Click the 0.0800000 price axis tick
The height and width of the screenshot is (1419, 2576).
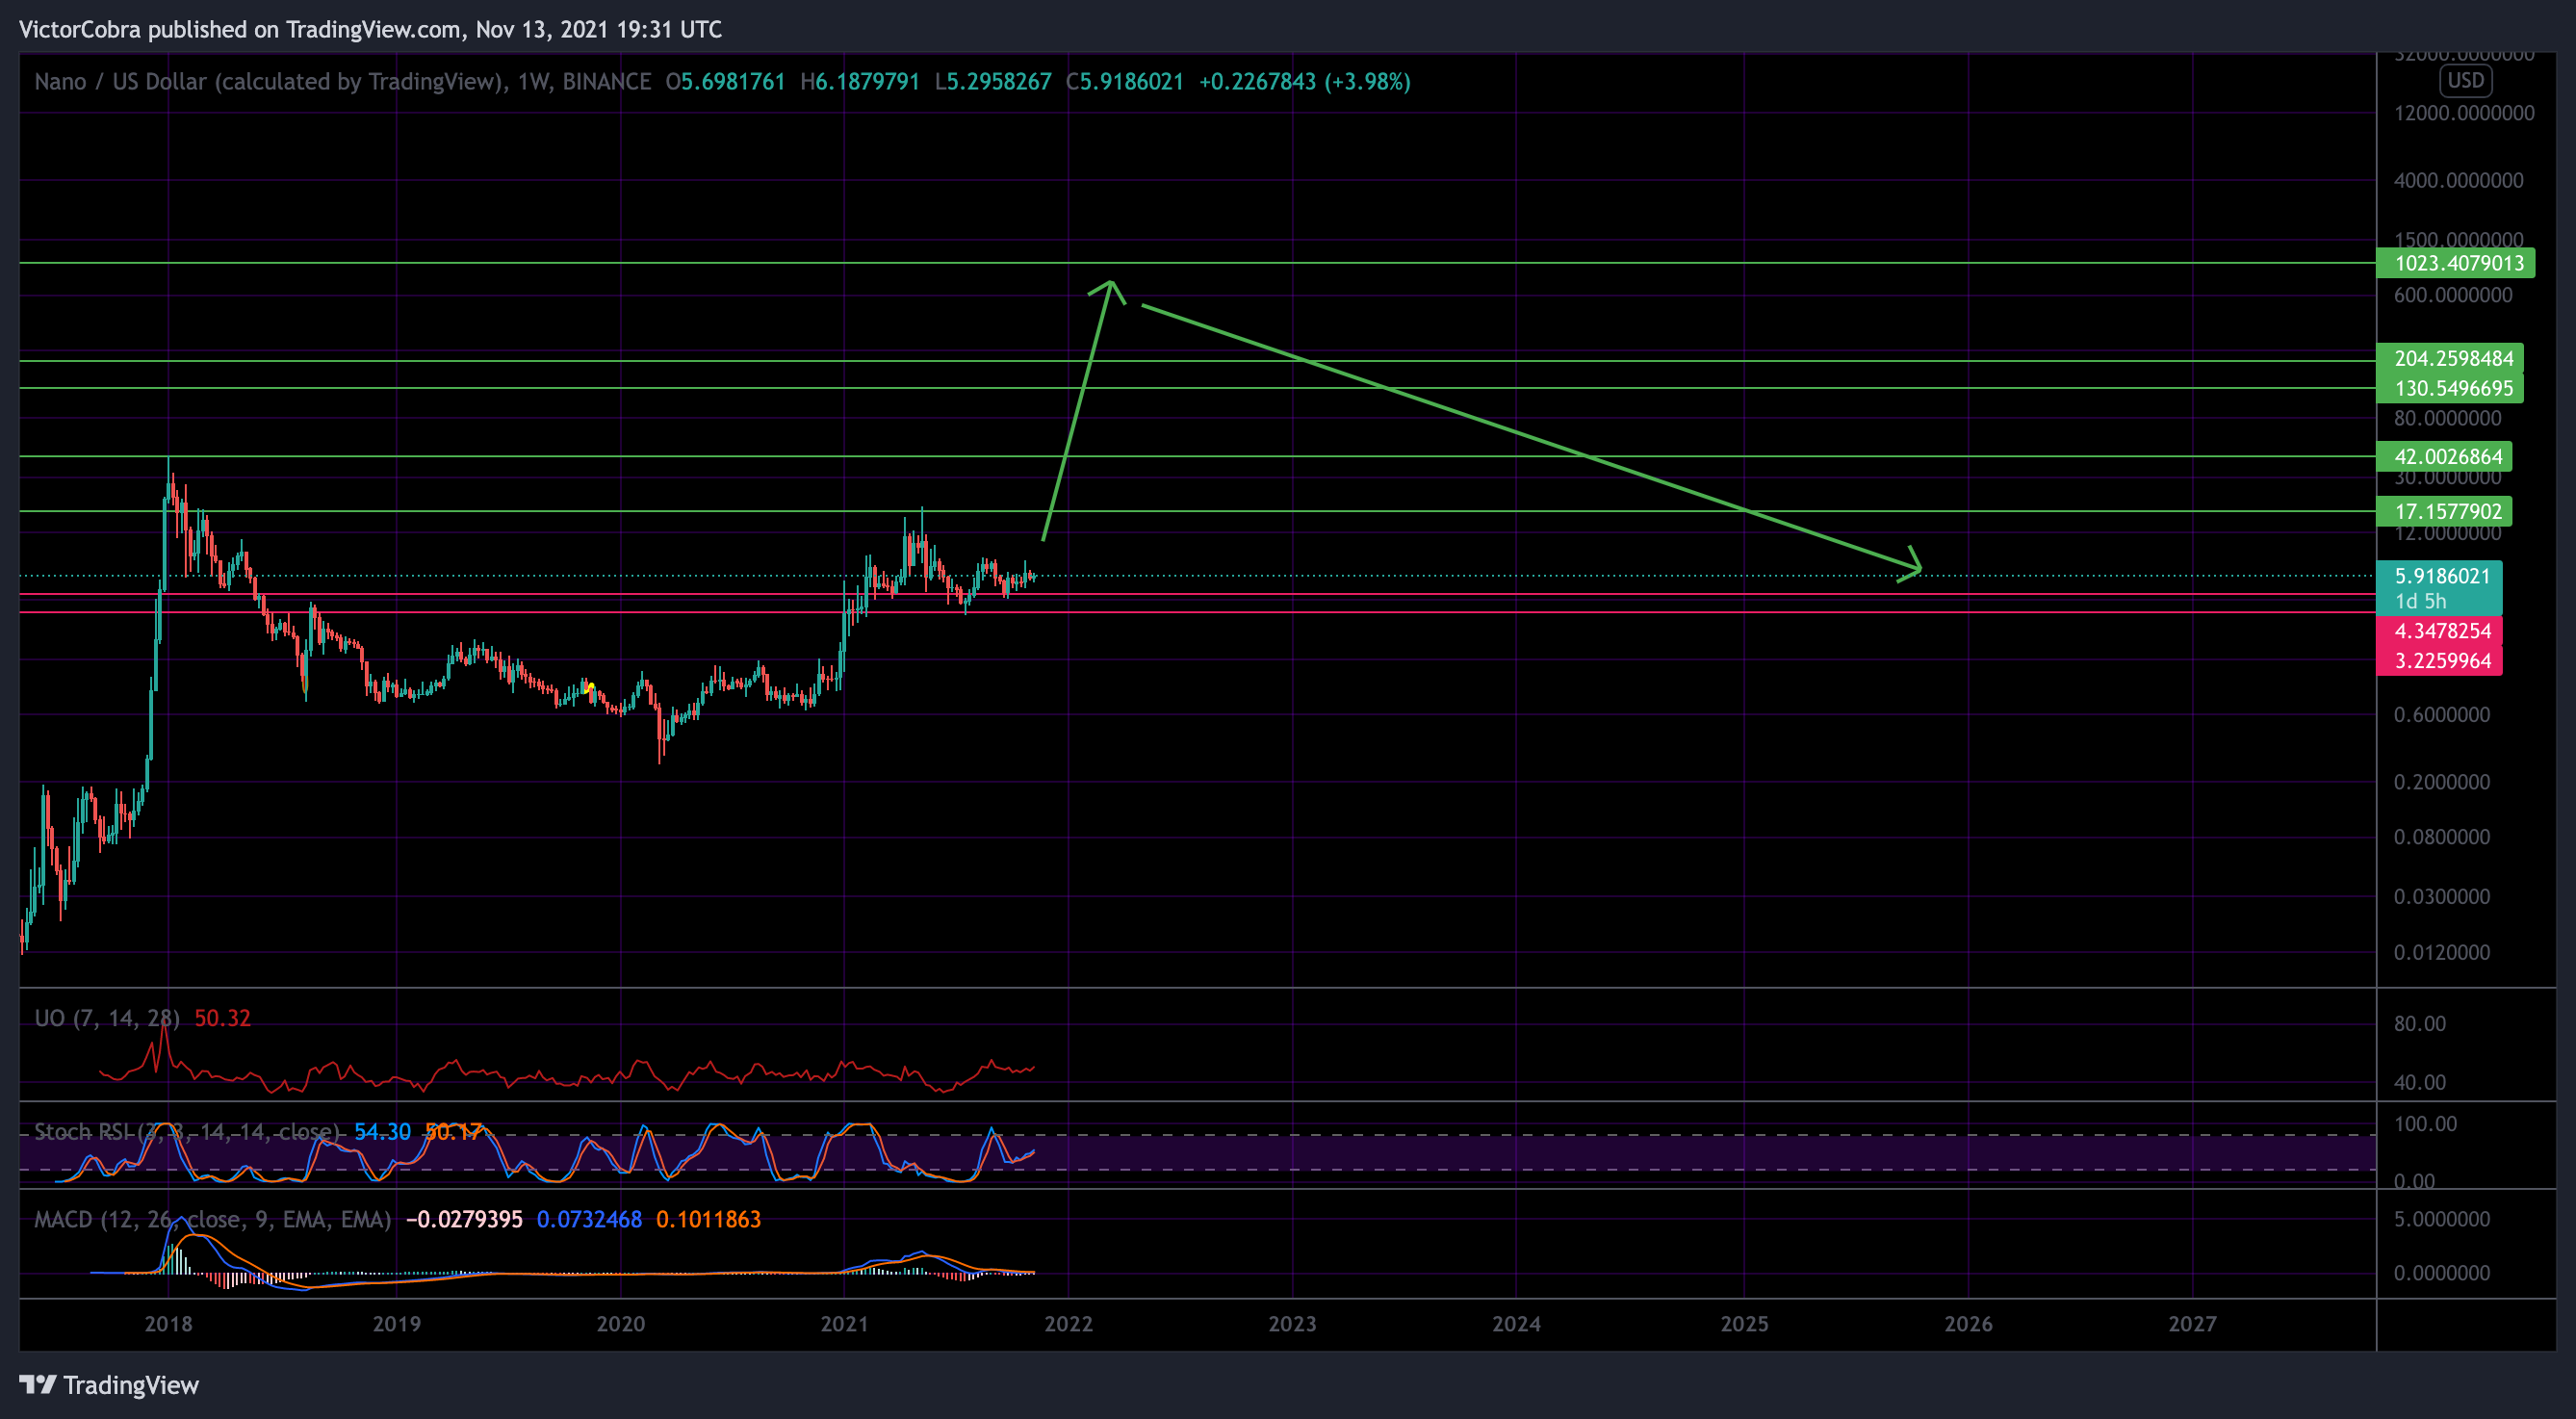tap(2442, 837)
